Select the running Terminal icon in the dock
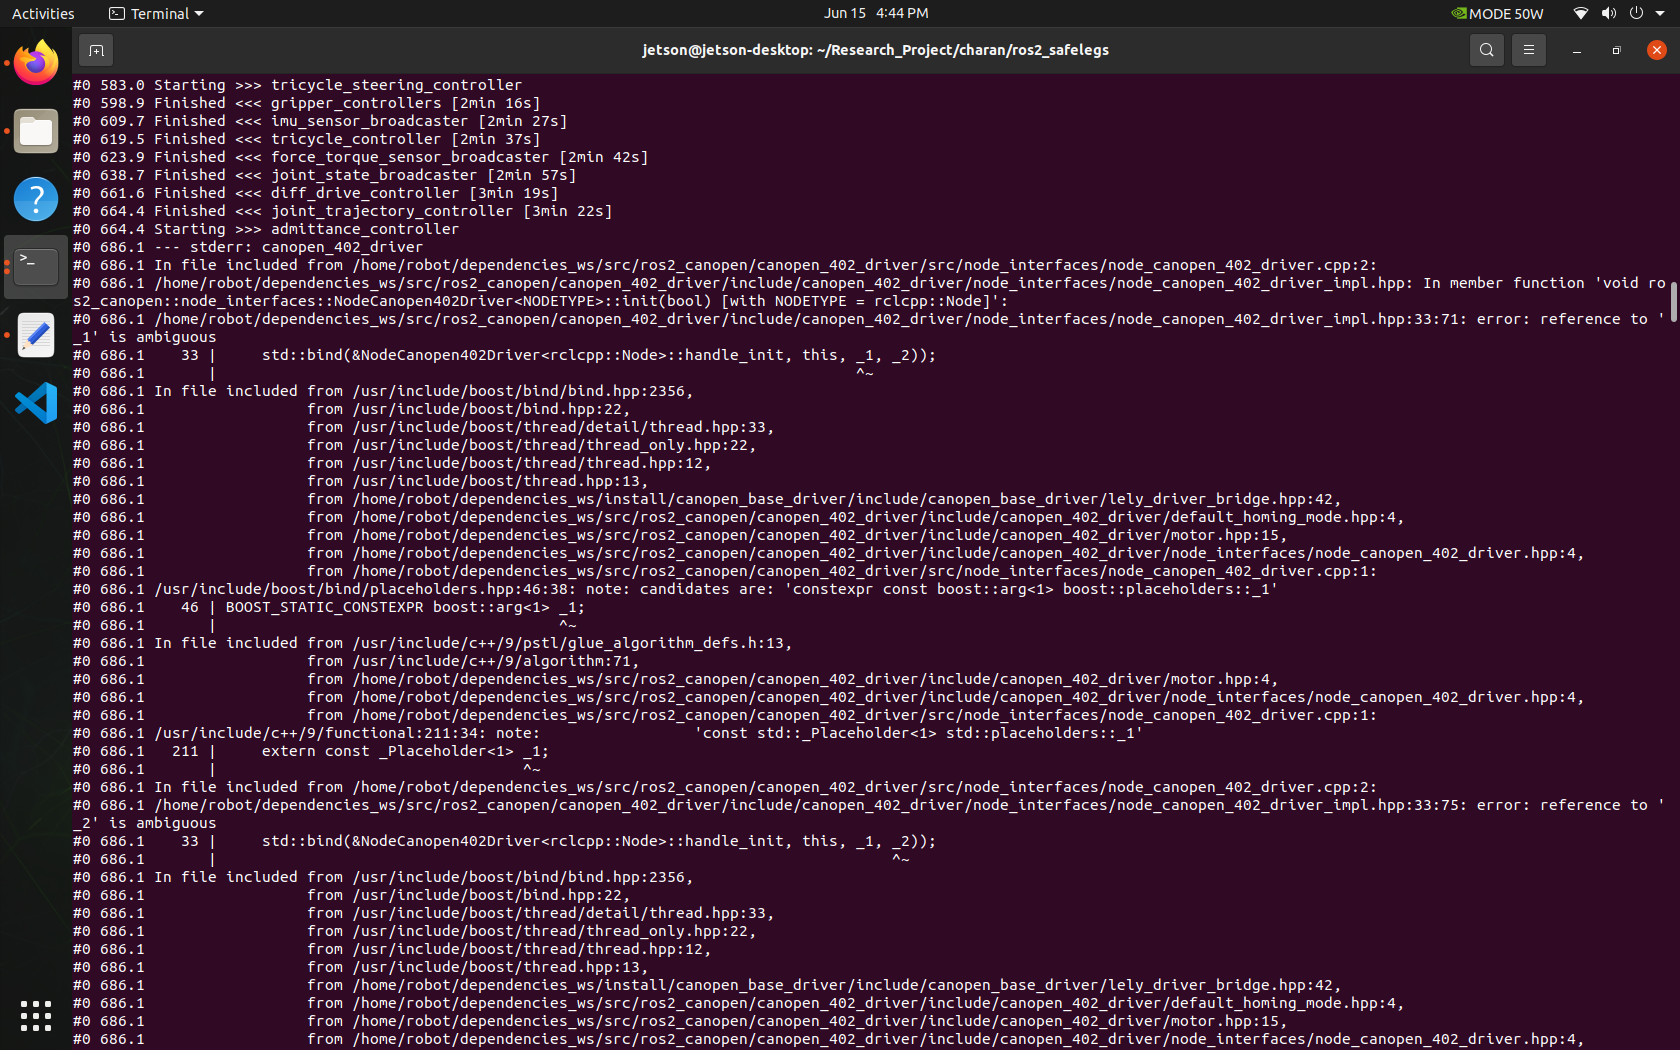Viewport: 1680px width, 1050px height. (36, 266)
